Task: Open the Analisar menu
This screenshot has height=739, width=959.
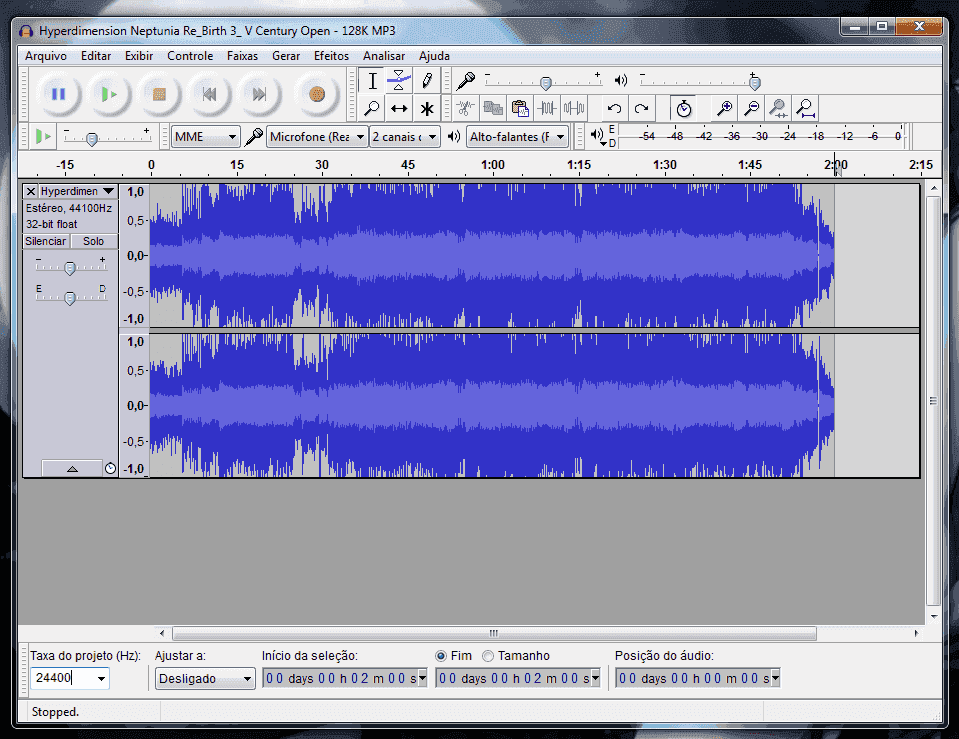Action: point(383,56)
